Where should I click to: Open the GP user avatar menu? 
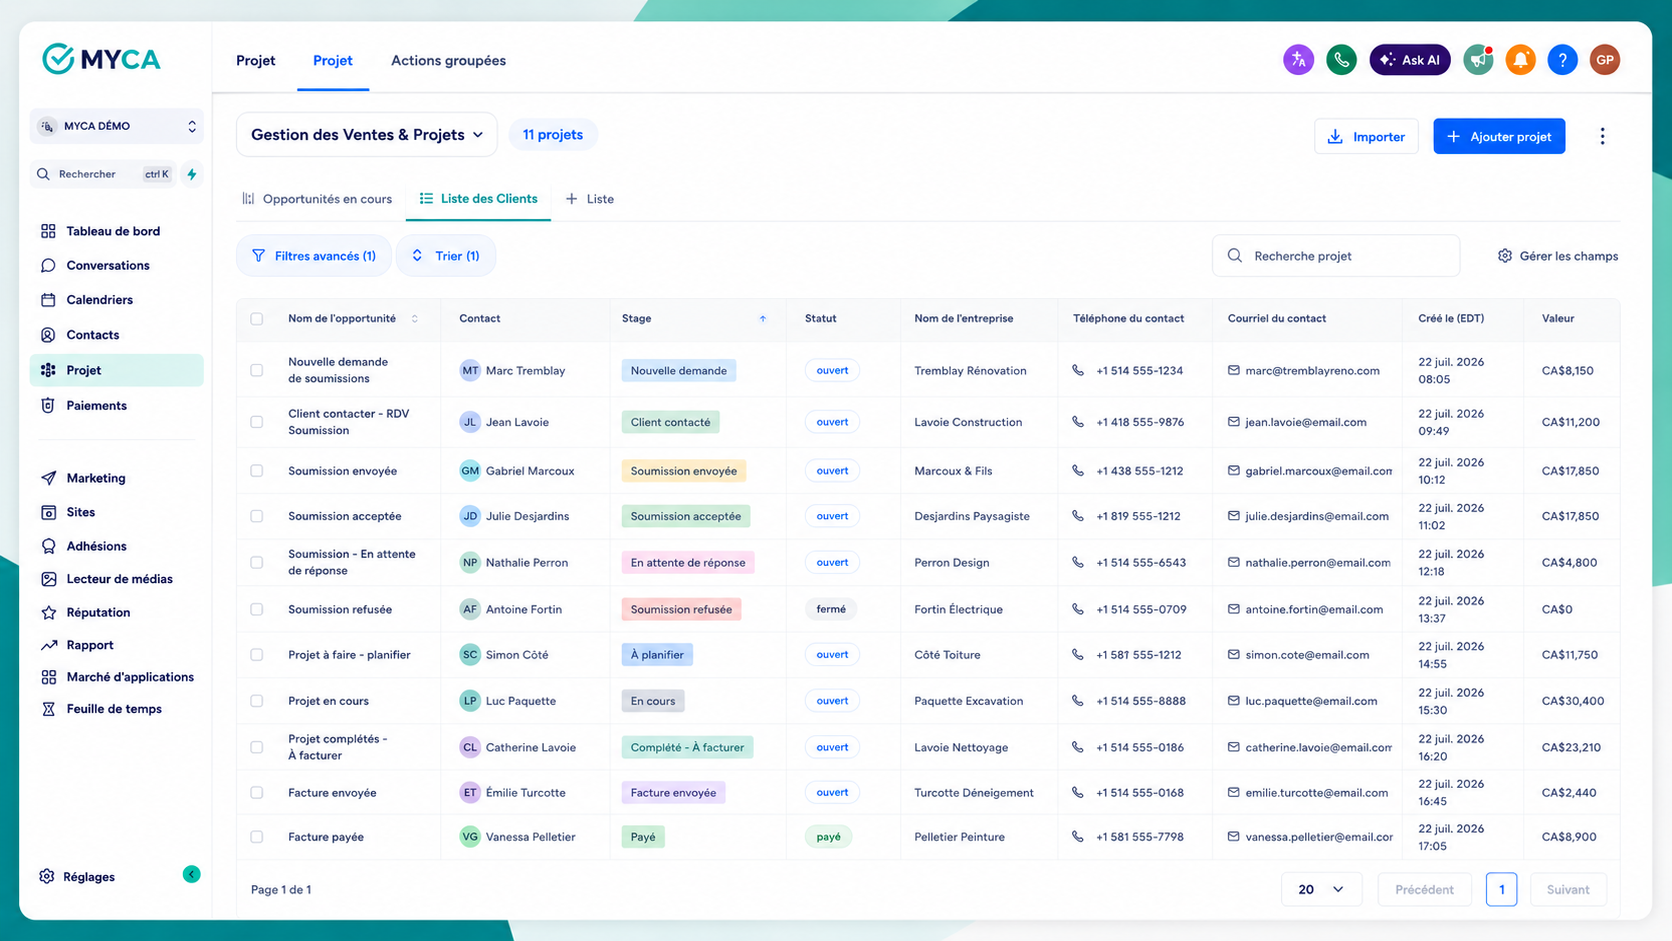[1605, 60]
